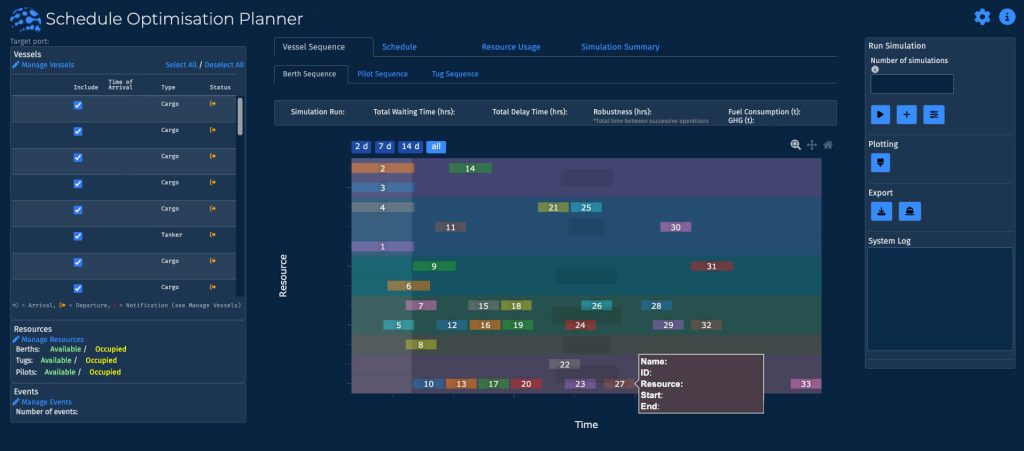Click the ship export icon
The width and height of the screenshot is (1024, 451).
[909, 211]
